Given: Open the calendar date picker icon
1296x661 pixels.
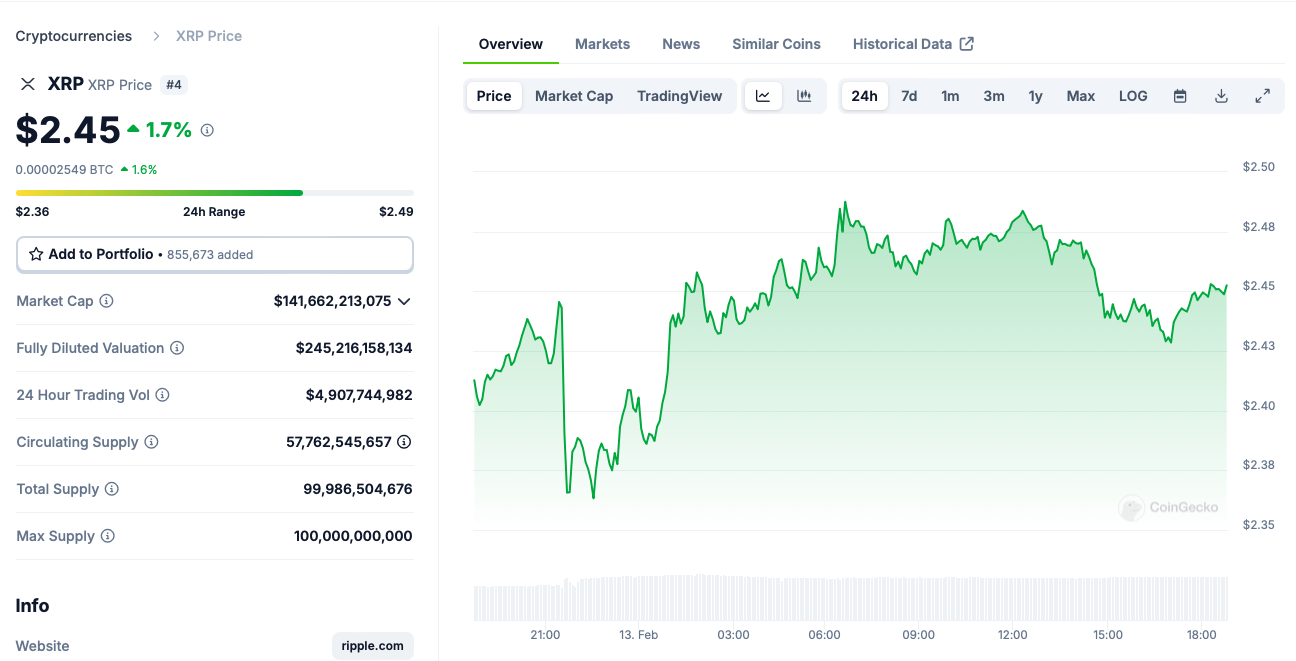Looking at the screenshot, I should [1180, 95].
